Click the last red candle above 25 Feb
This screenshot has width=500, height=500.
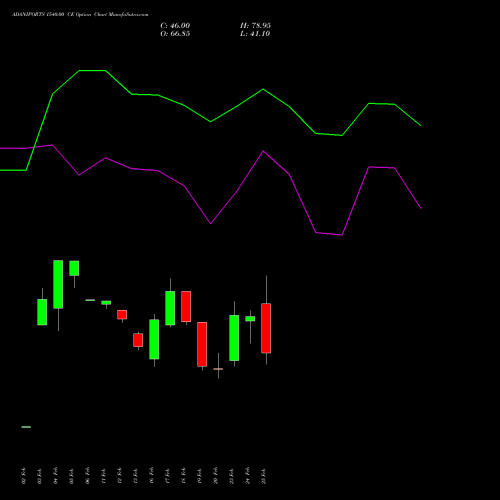click(266, 328)
